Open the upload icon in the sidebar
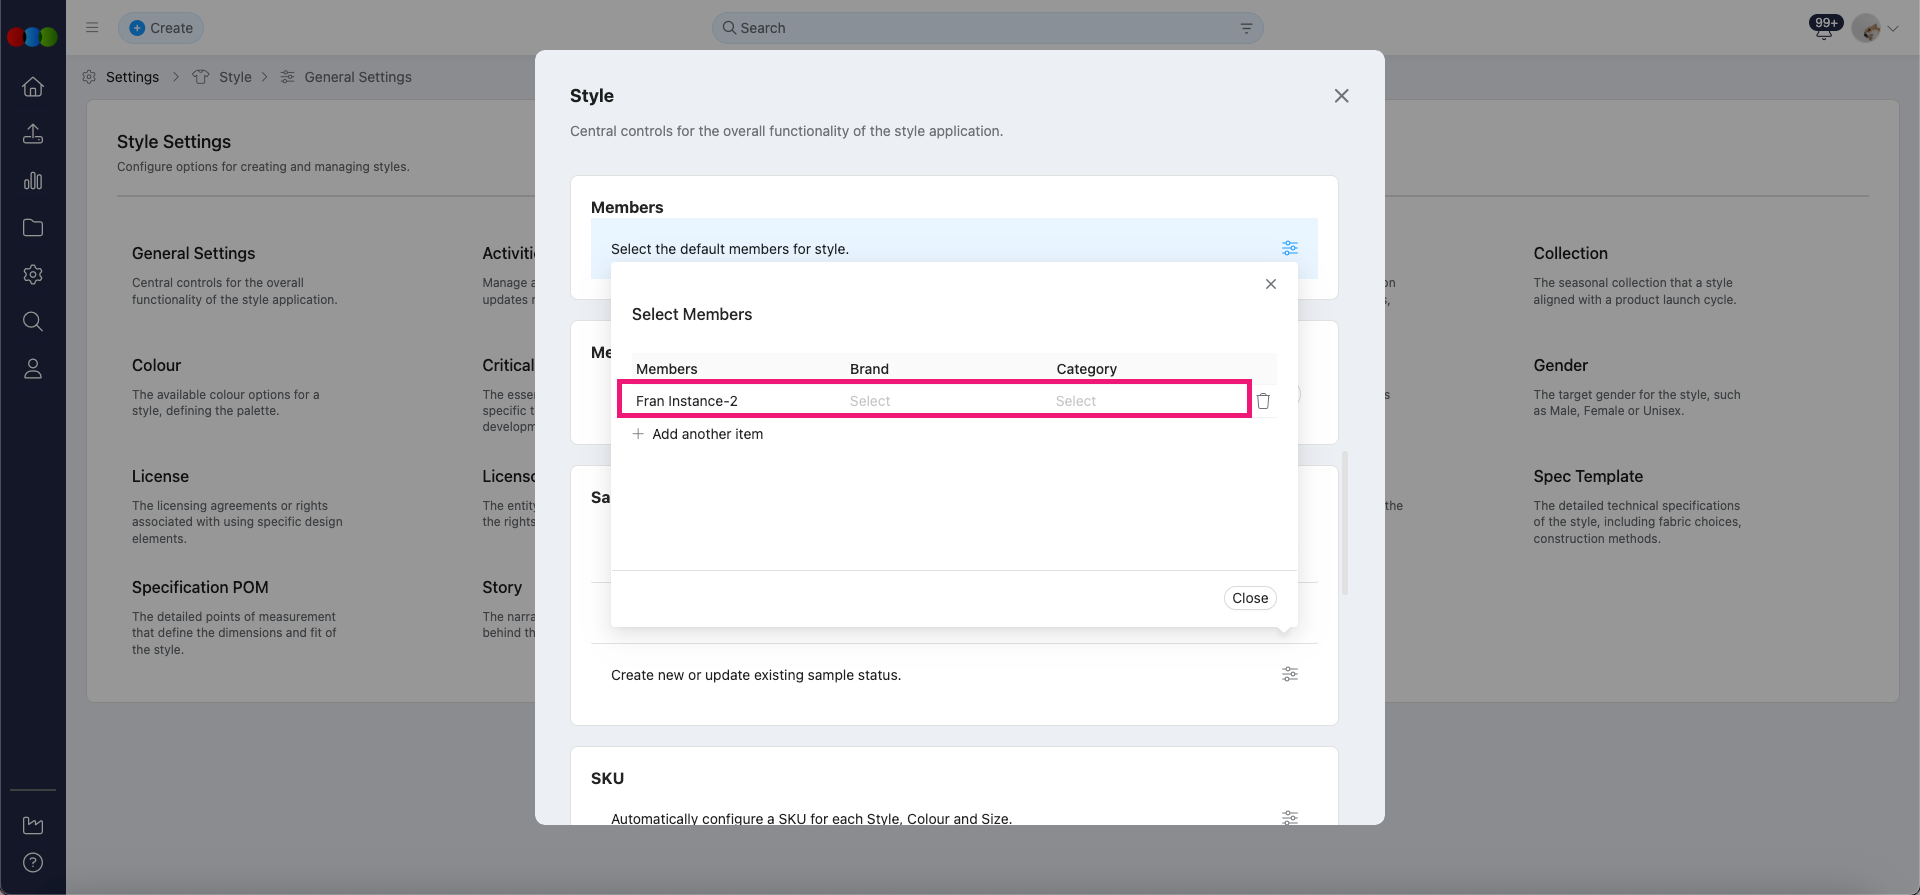The height and width of the screenshot is (895, 1920). tap(33, 134)
